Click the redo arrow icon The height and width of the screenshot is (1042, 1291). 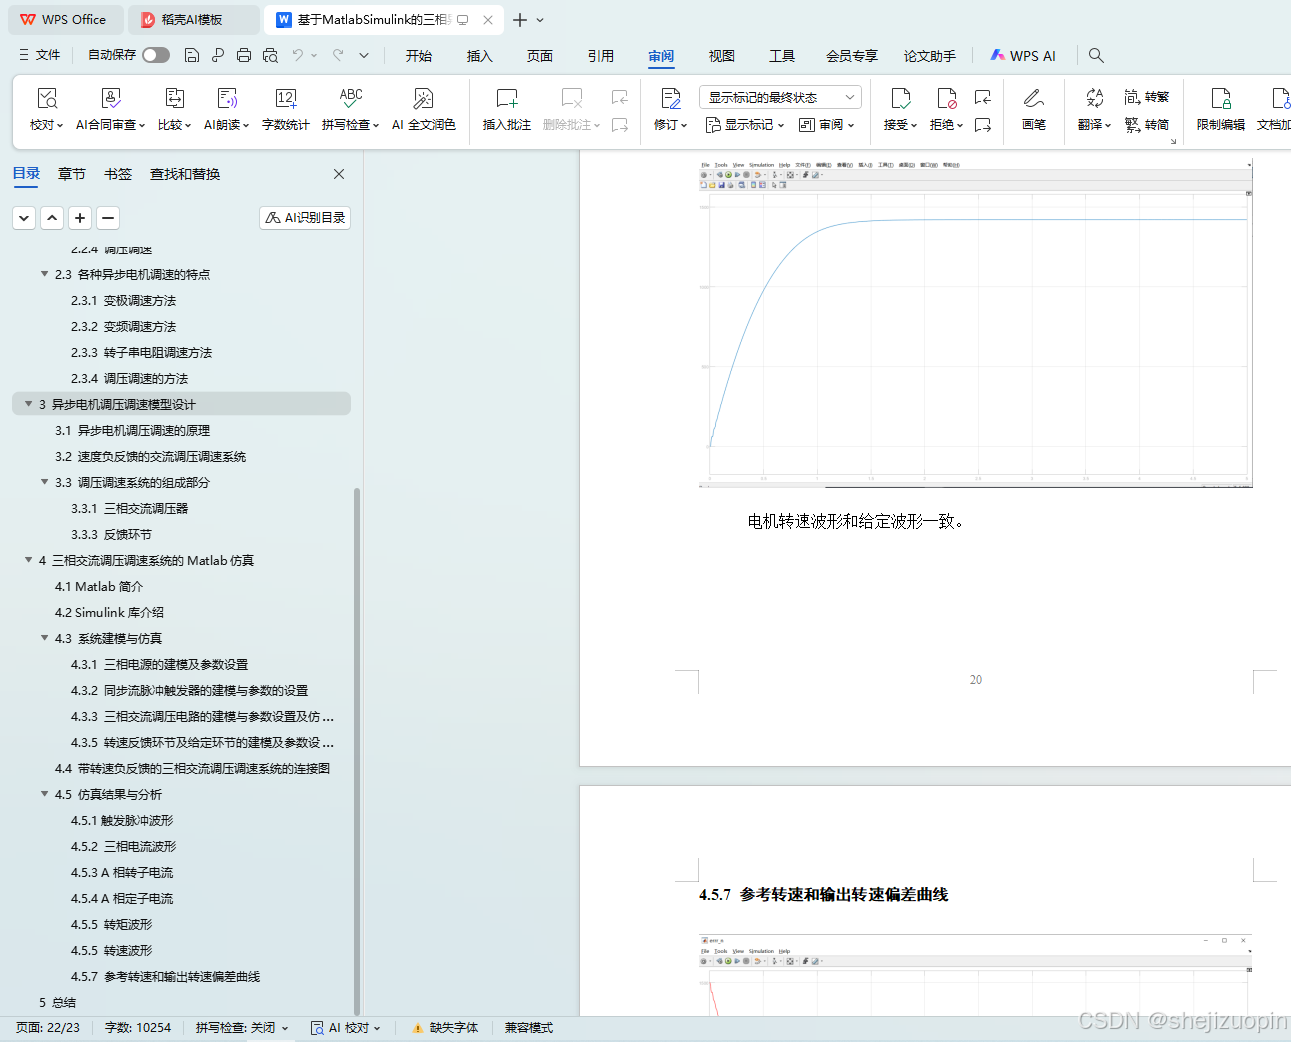pyautogui.click(x=338, y=55)
